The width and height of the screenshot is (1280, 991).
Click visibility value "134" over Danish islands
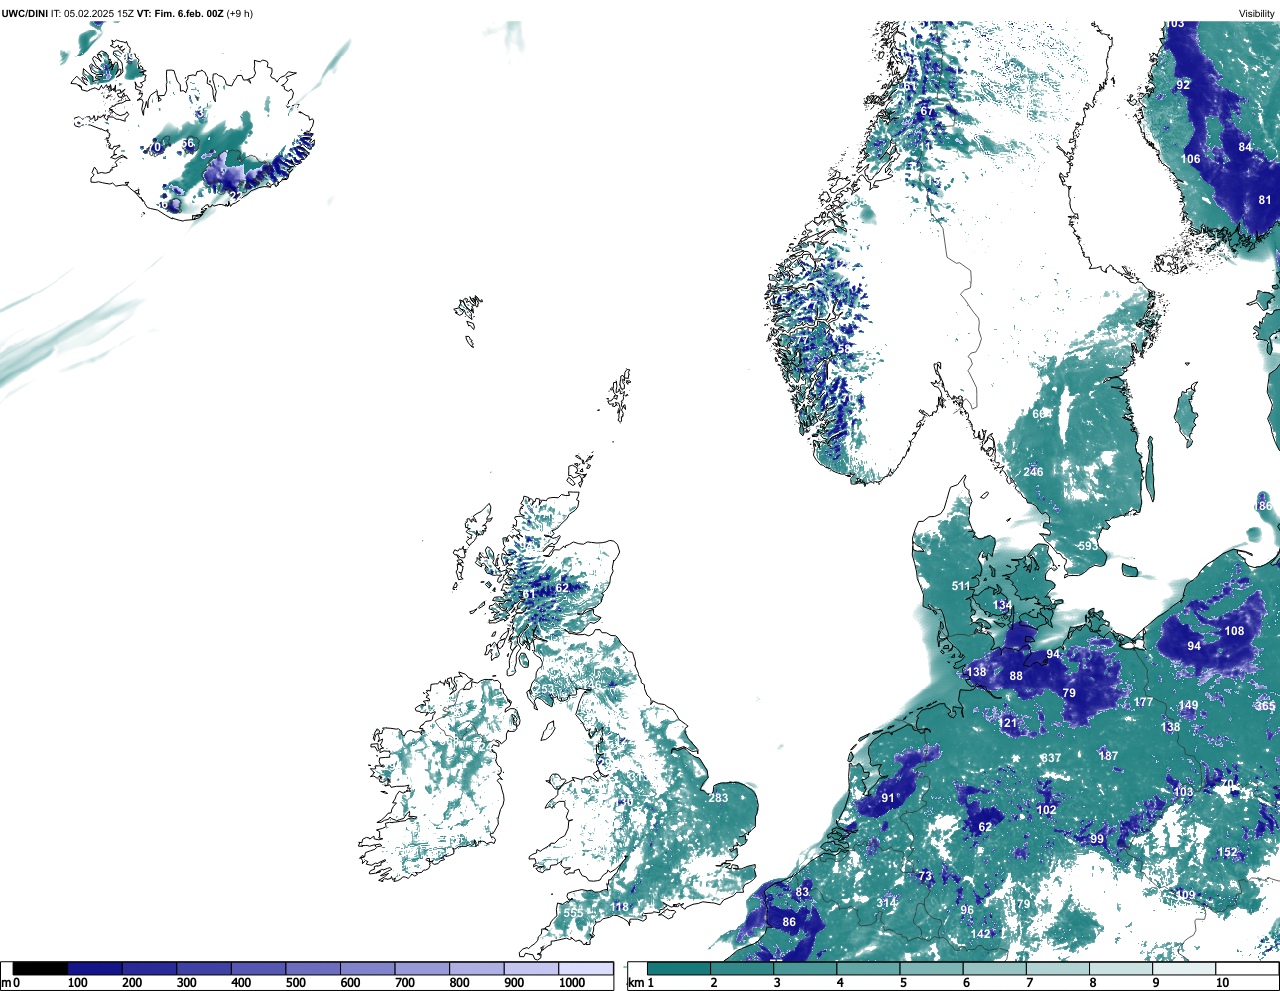1003,606
